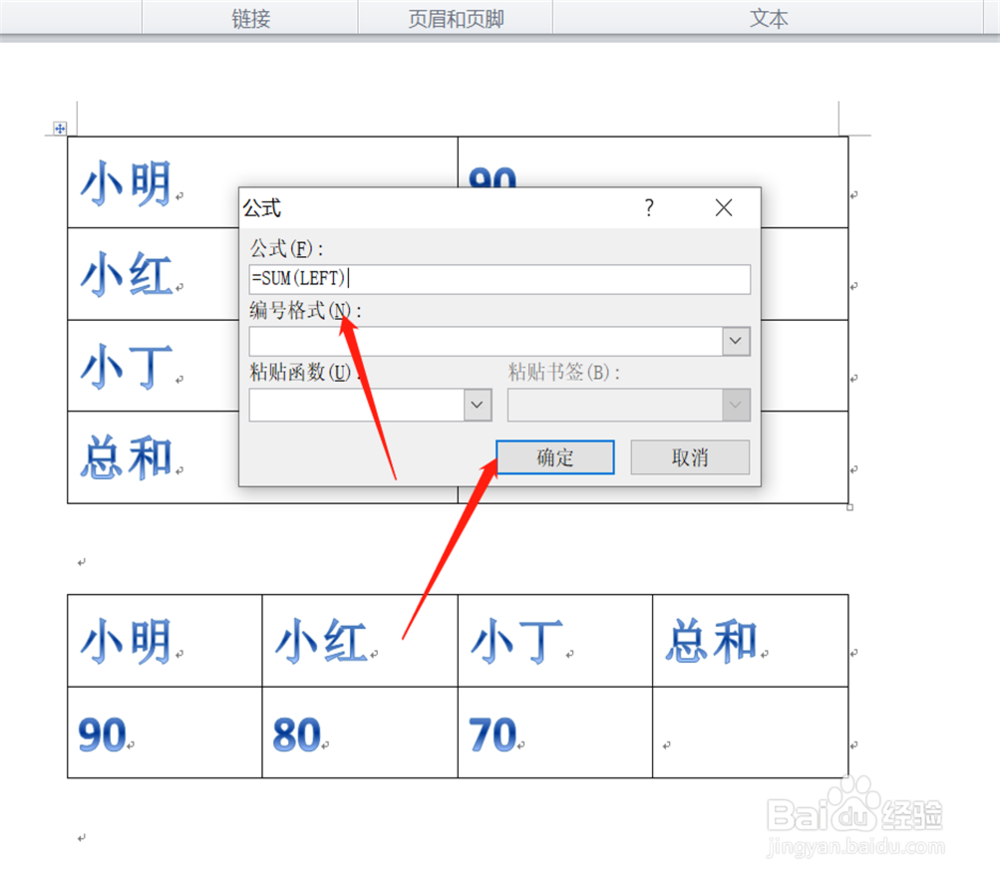Click 取消 to cancel the formula
This screenshot has height=881, width=1000.
click(690, 457)
